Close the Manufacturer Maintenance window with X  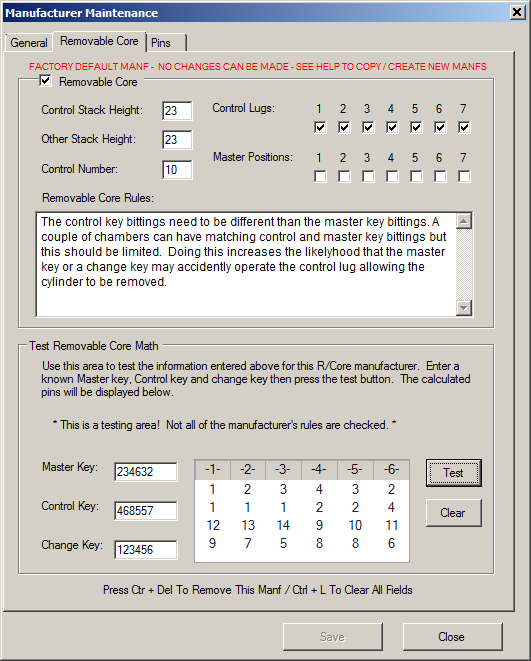pos(517,13)
